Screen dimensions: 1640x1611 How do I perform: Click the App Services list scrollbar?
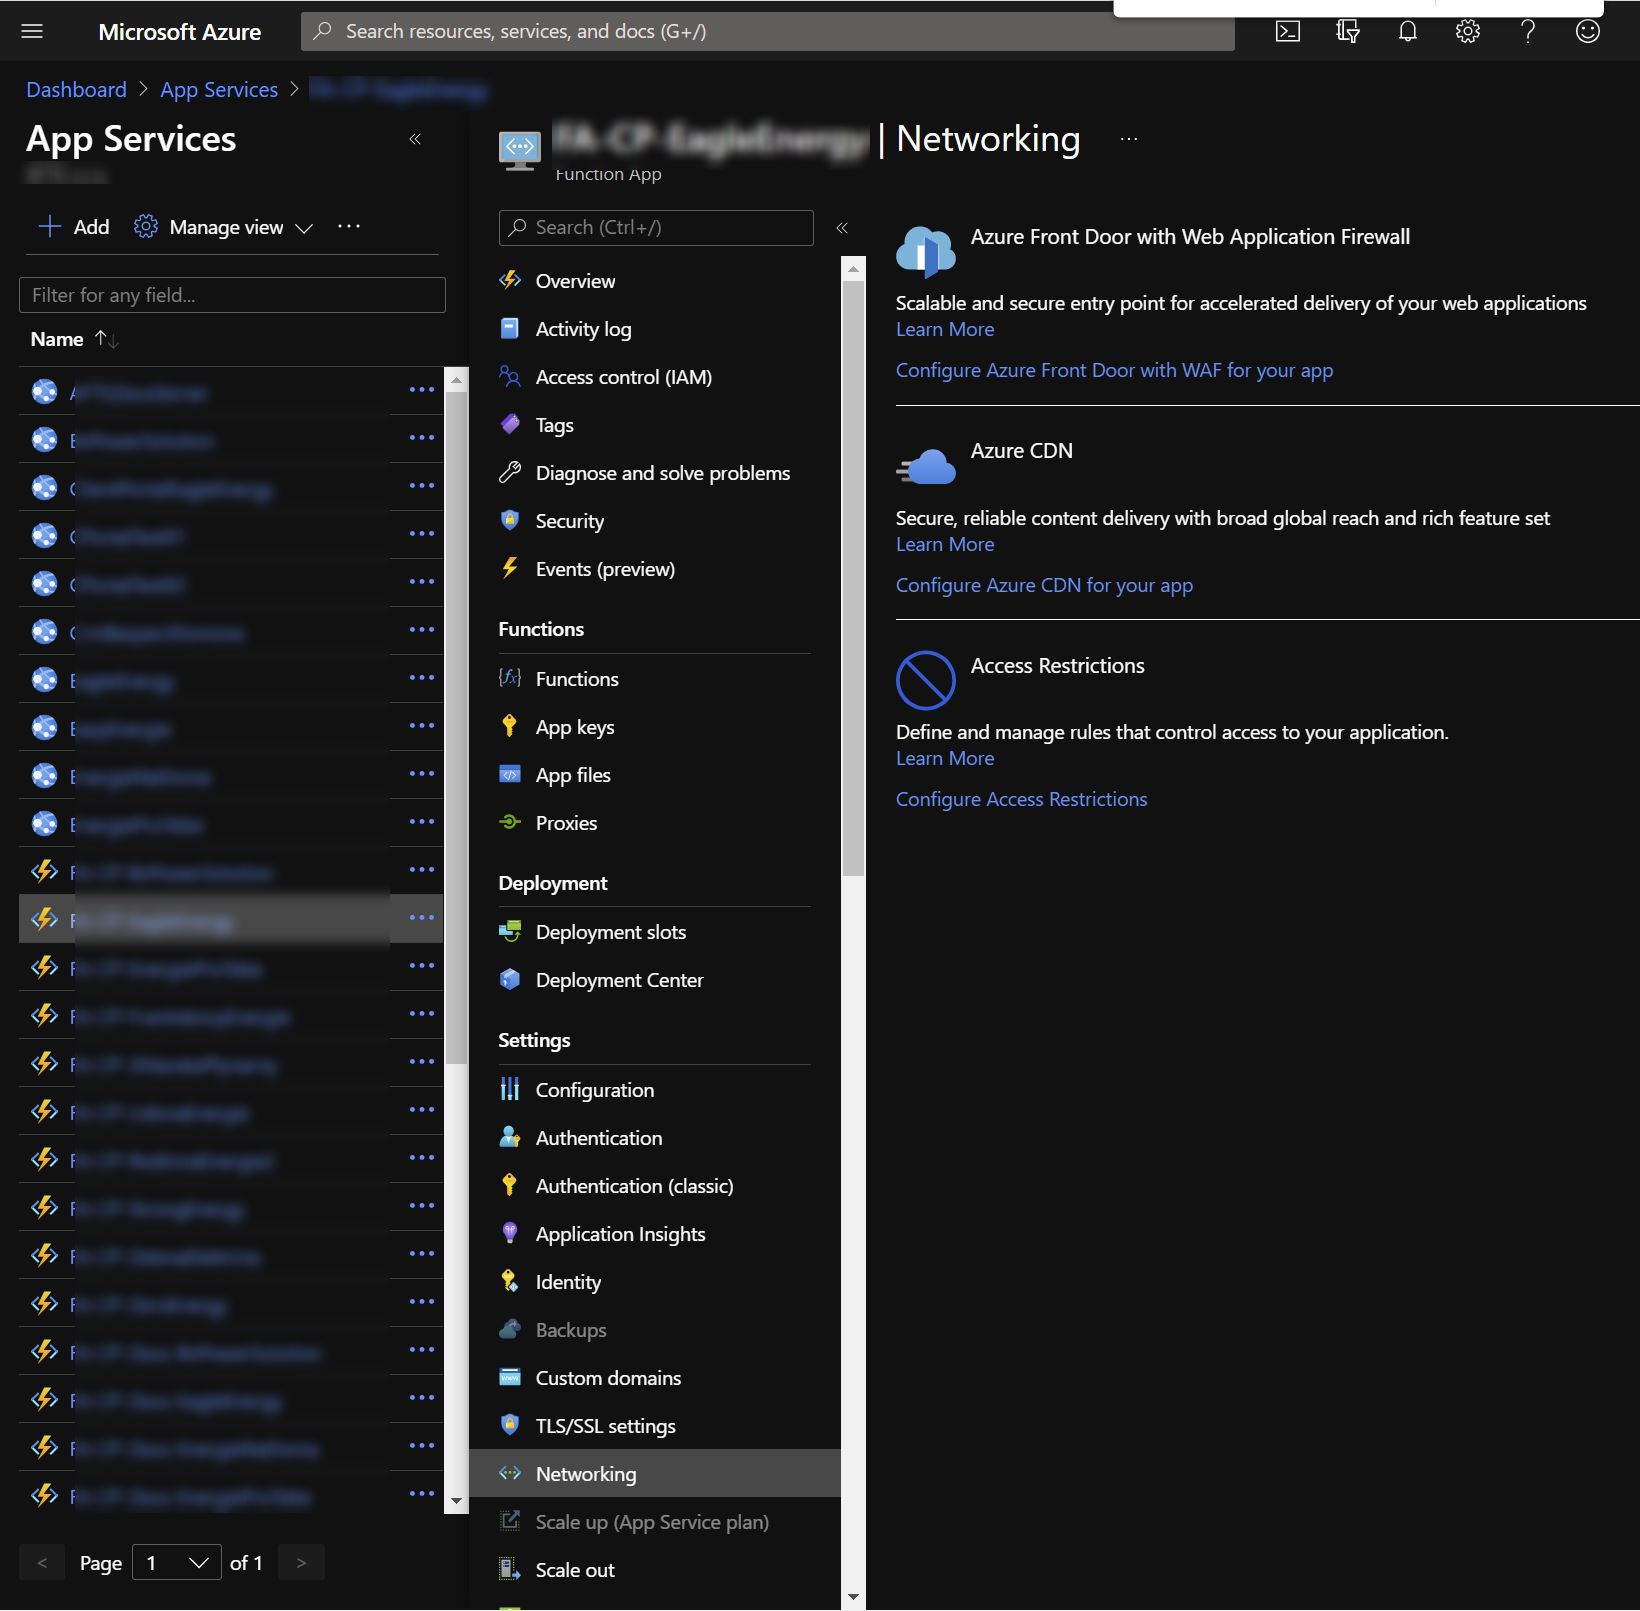point(456,727)
